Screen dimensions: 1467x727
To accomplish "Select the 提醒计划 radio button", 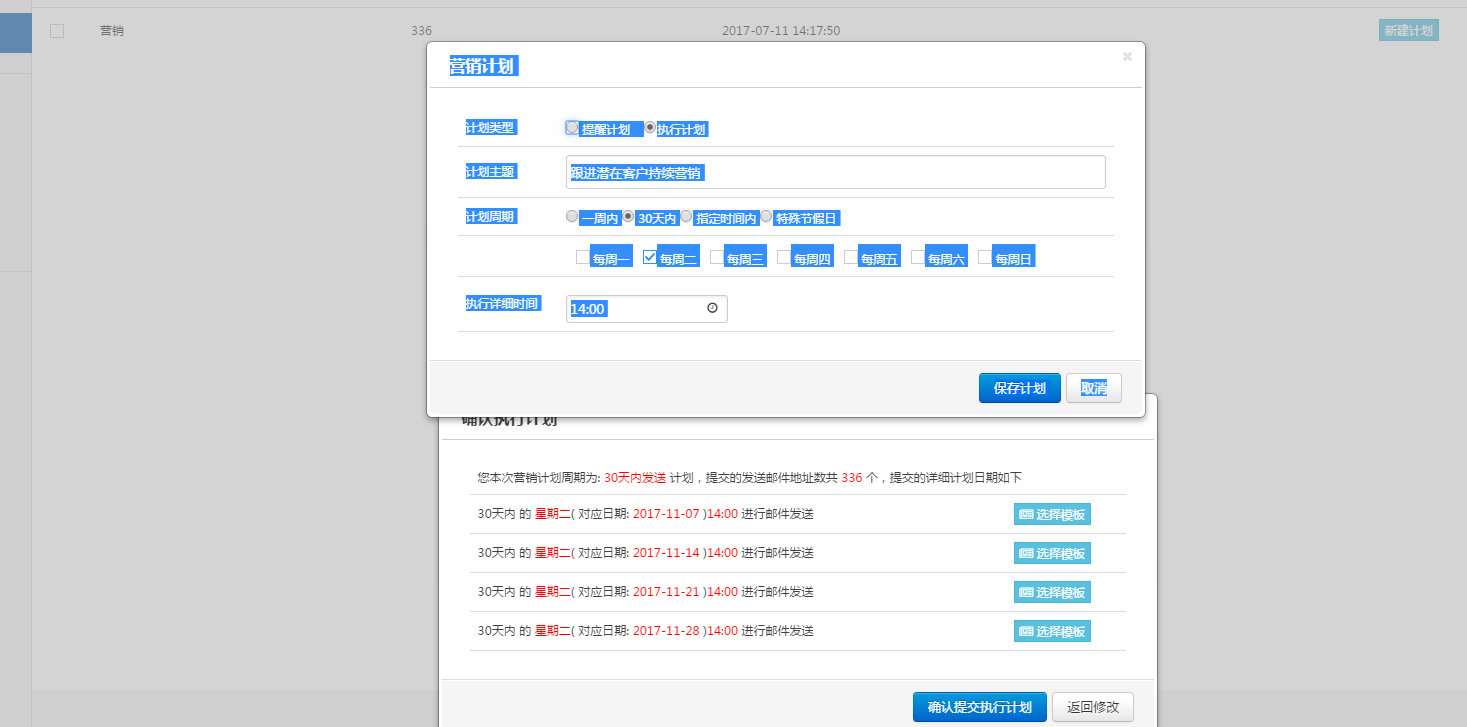I will click(x=572, y=128).
